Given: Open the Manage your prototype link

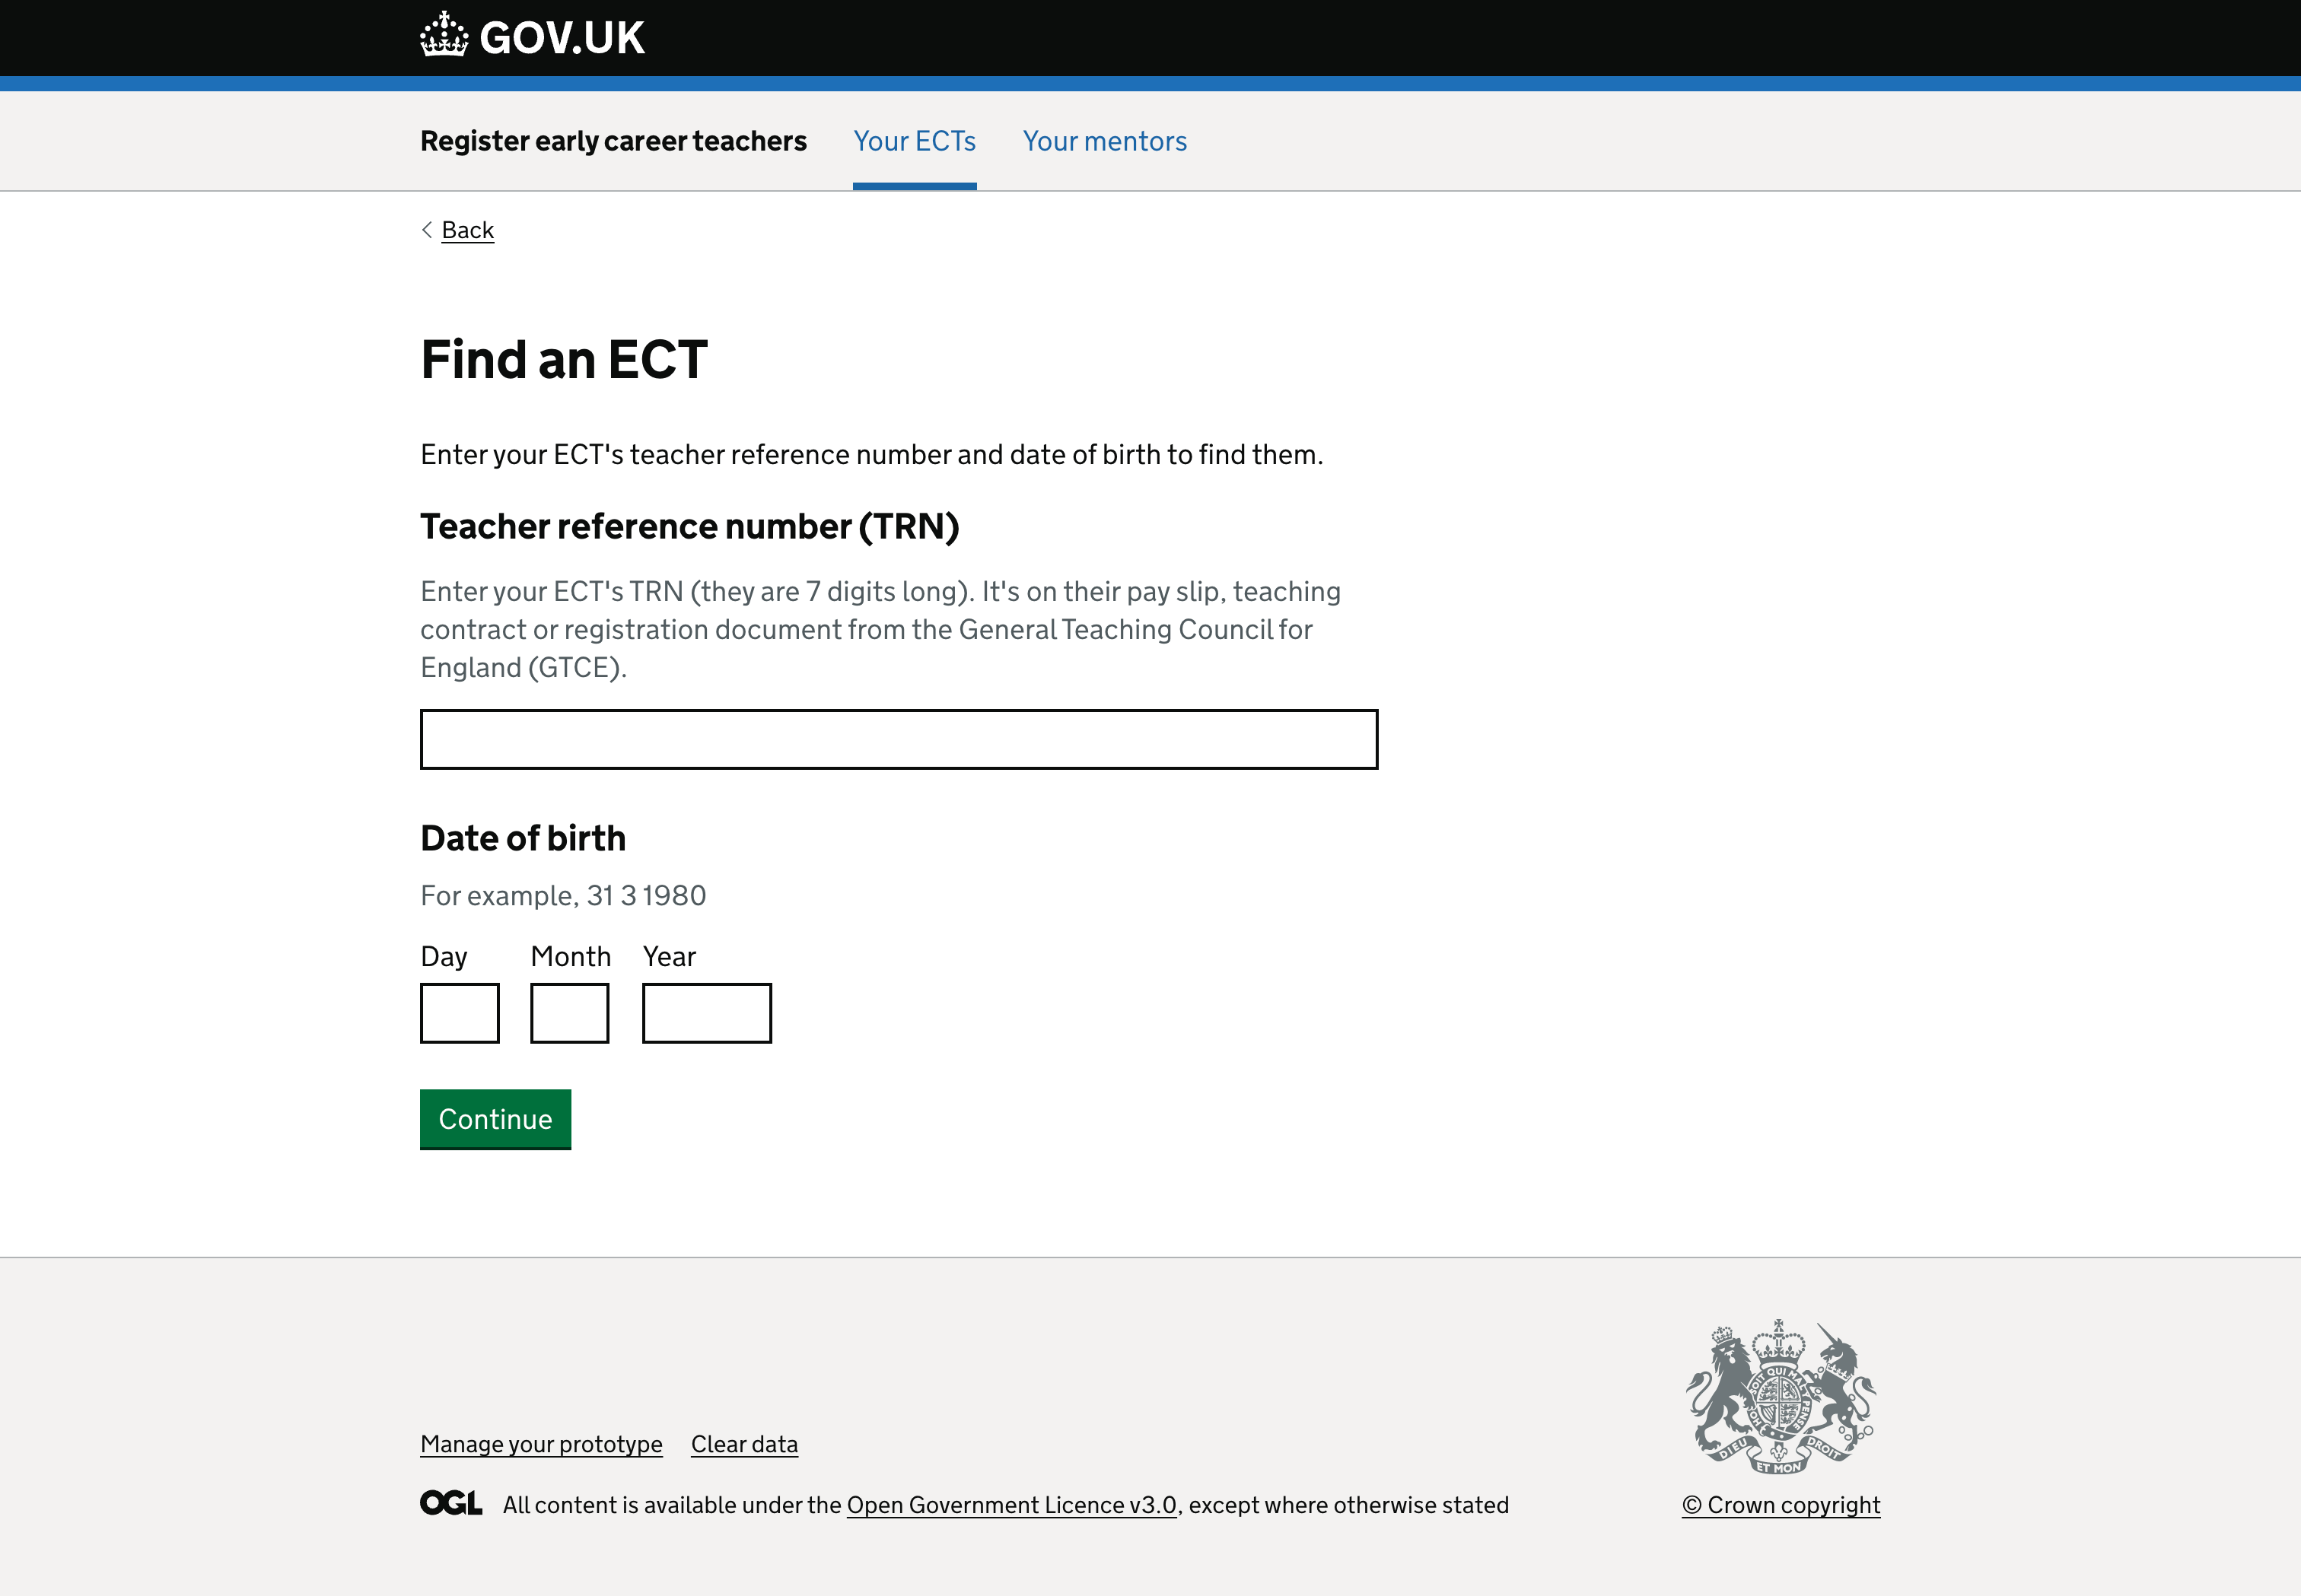Looking at the screenshot, I should [542, 1444].
